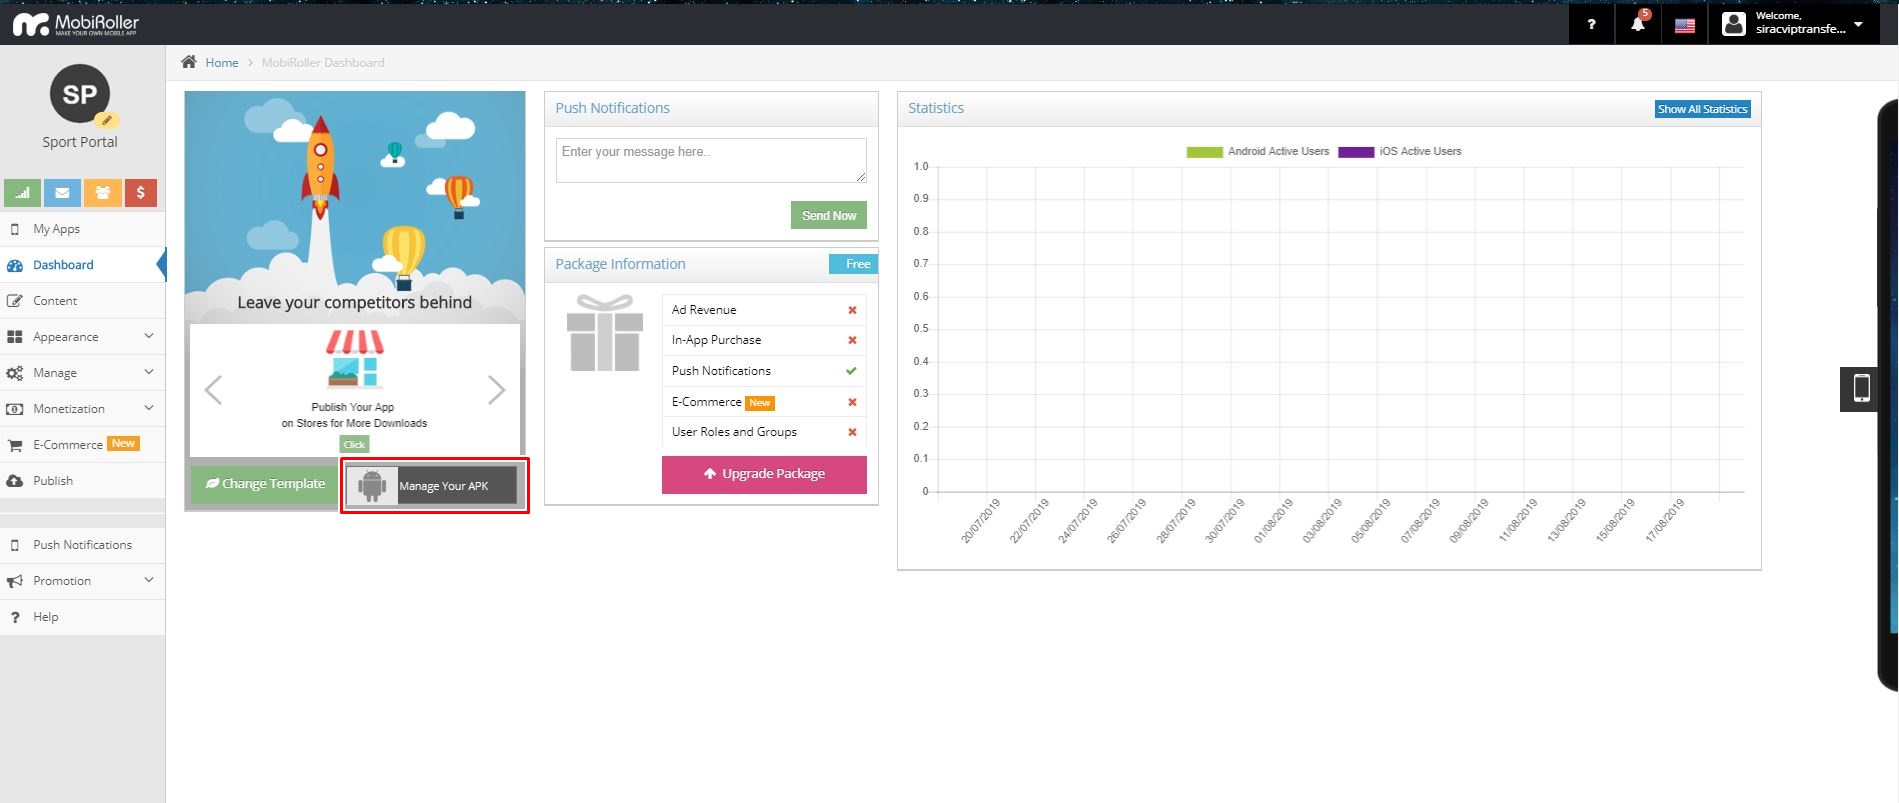Change language using US flag icon
The image size is (1899, 803).
point(1685,25)
